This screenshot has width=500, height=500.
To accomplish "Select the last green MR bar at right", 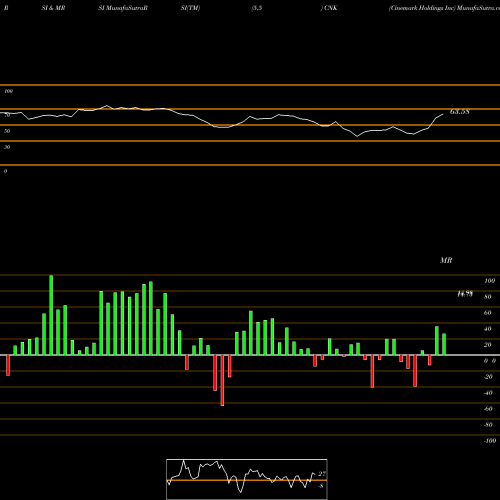I will pyautogui.click(x=444, y=344).
